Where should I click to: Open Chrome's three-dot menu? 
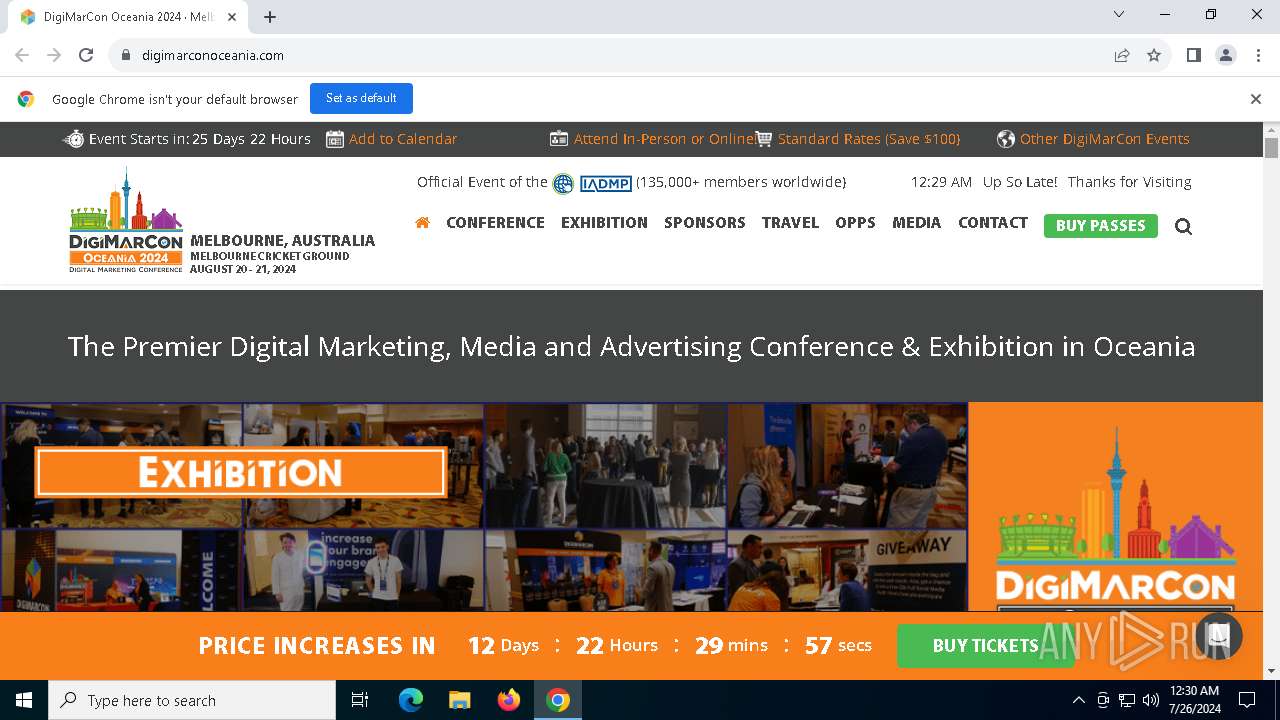pyautogui.click(x=1257, y=55)
